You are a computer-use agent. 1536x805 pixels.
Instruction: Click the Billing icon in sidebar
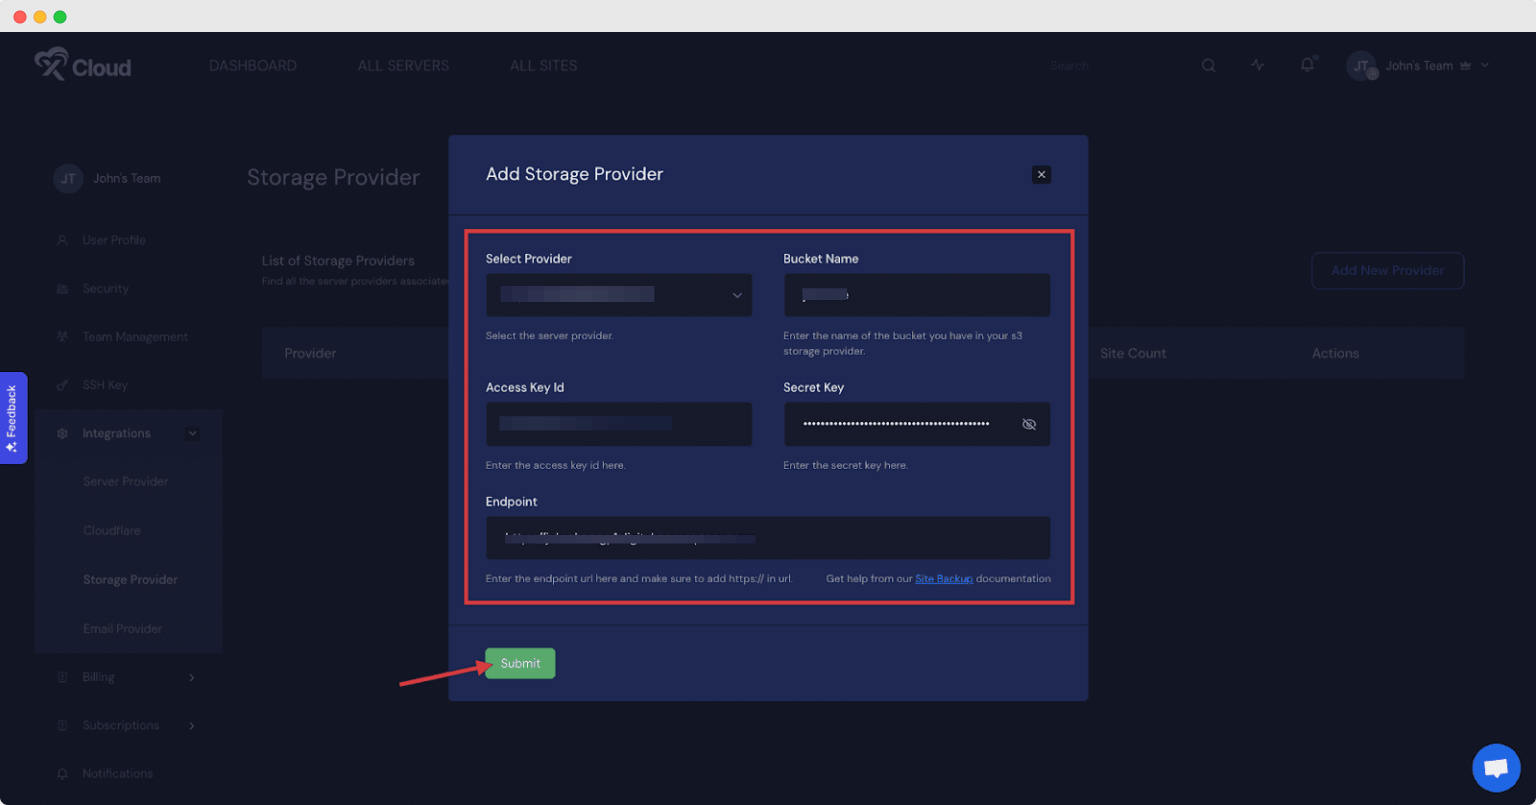[62, 677]
